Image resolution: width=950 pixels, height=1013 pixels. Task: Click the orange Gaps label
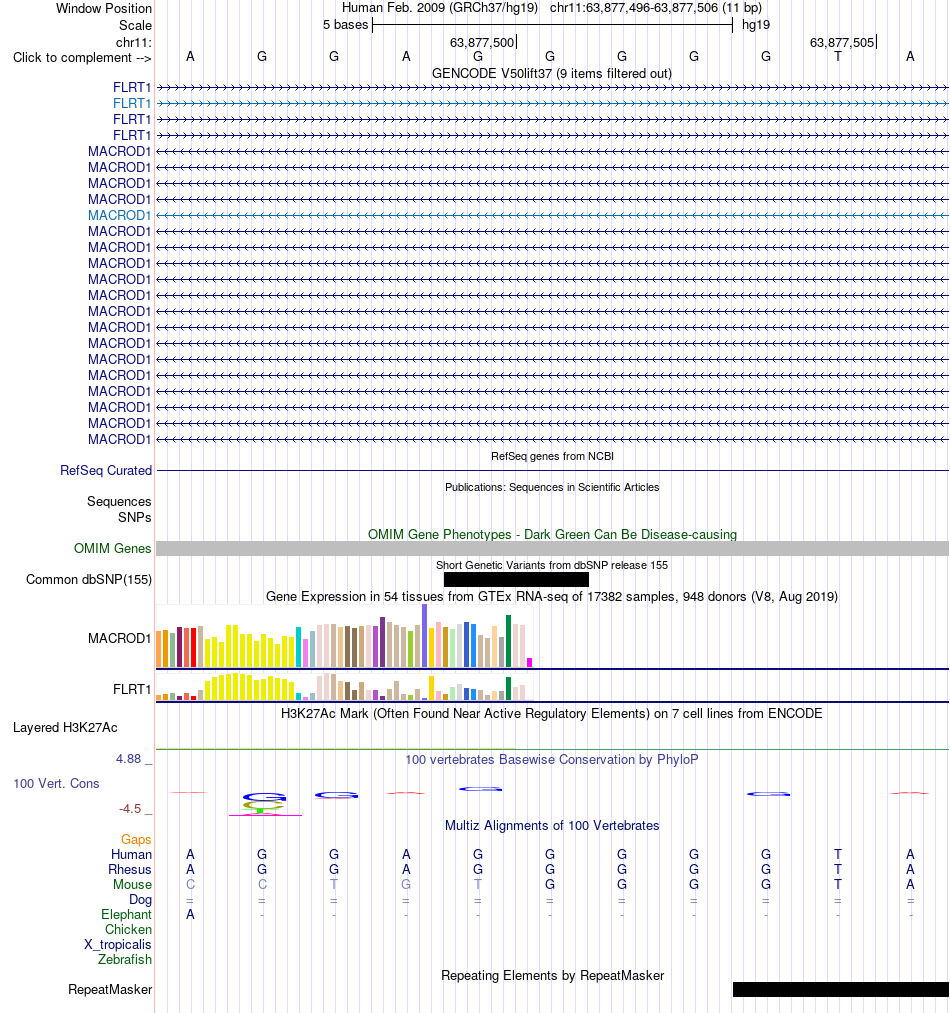coord(136,839)
